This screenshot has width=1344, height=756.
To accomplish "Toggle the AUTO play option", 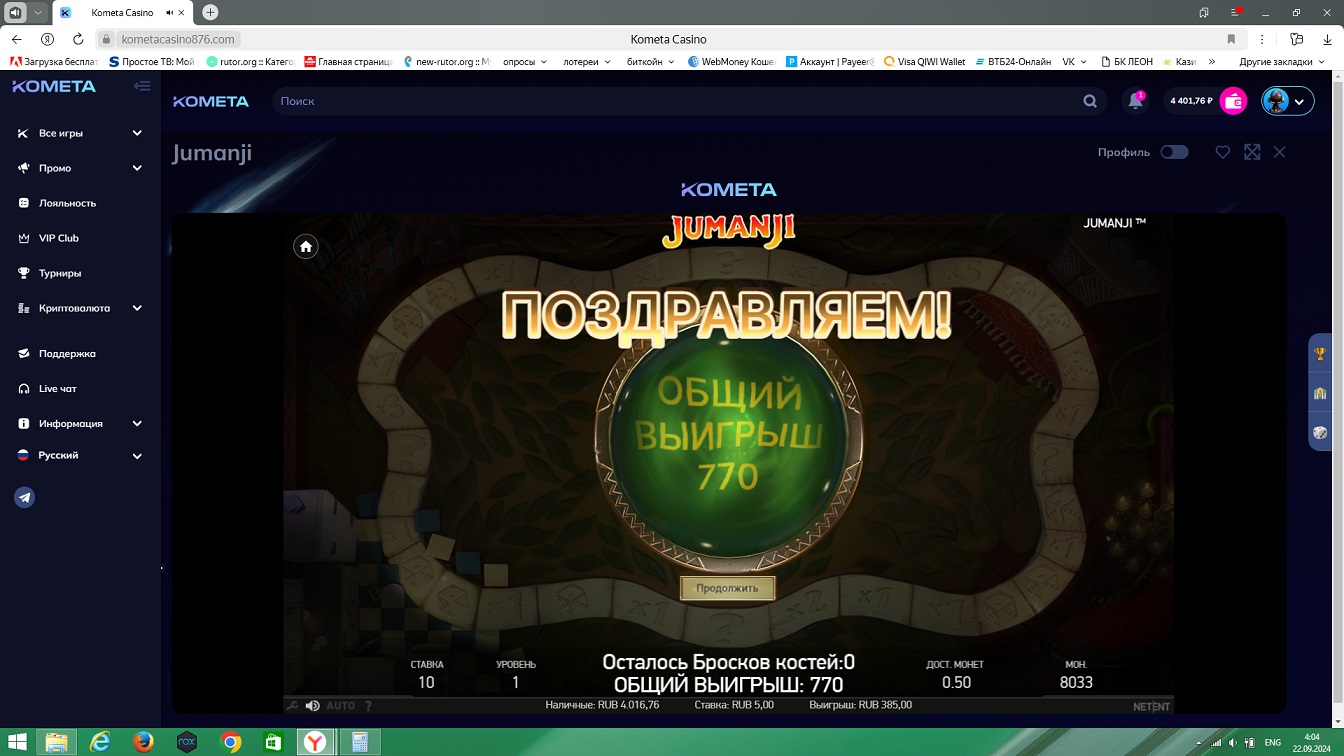I will 341,706.
